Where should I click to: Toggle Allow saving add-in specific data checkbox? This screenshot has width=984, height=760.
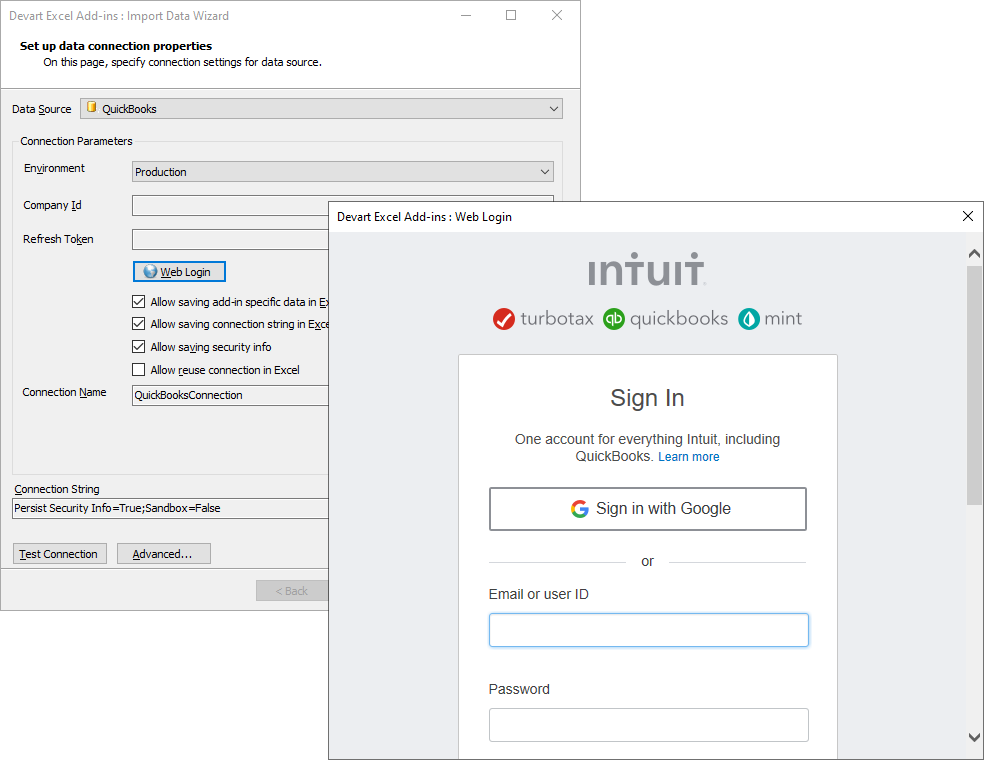[139, 302]
